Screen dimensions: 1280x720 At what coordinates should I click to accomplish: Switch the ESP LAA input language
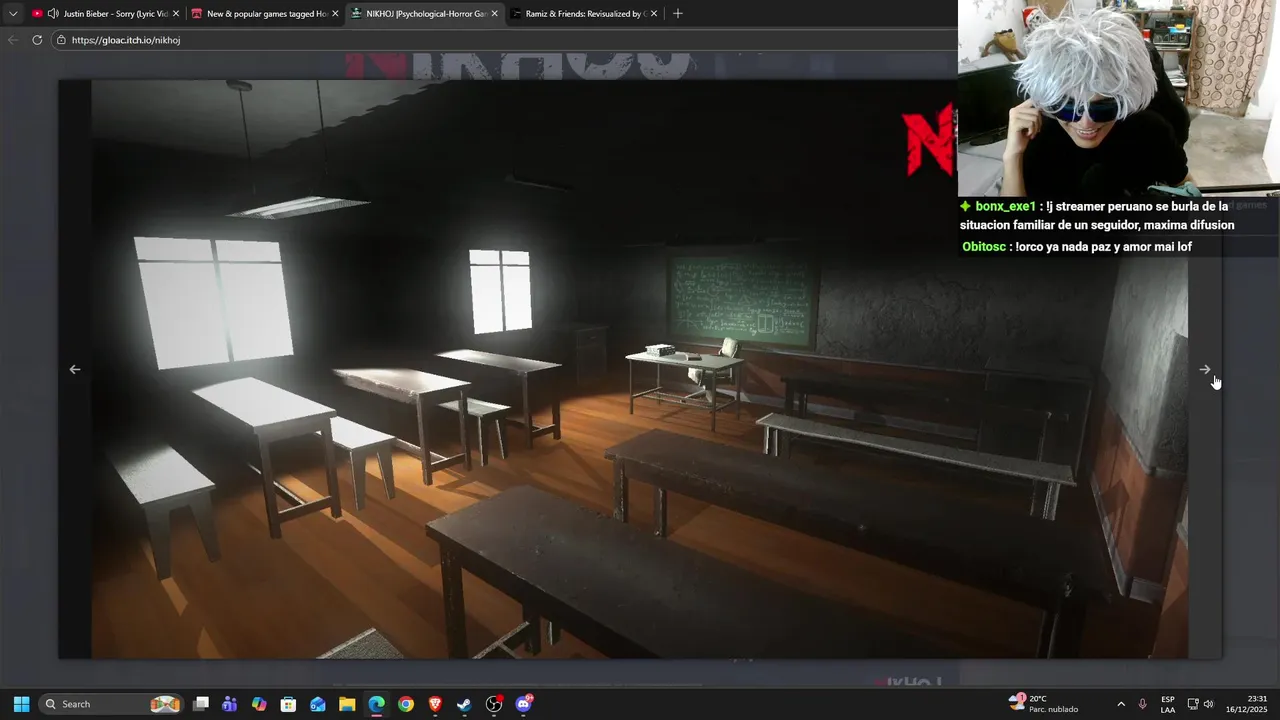click(1168, 704)
